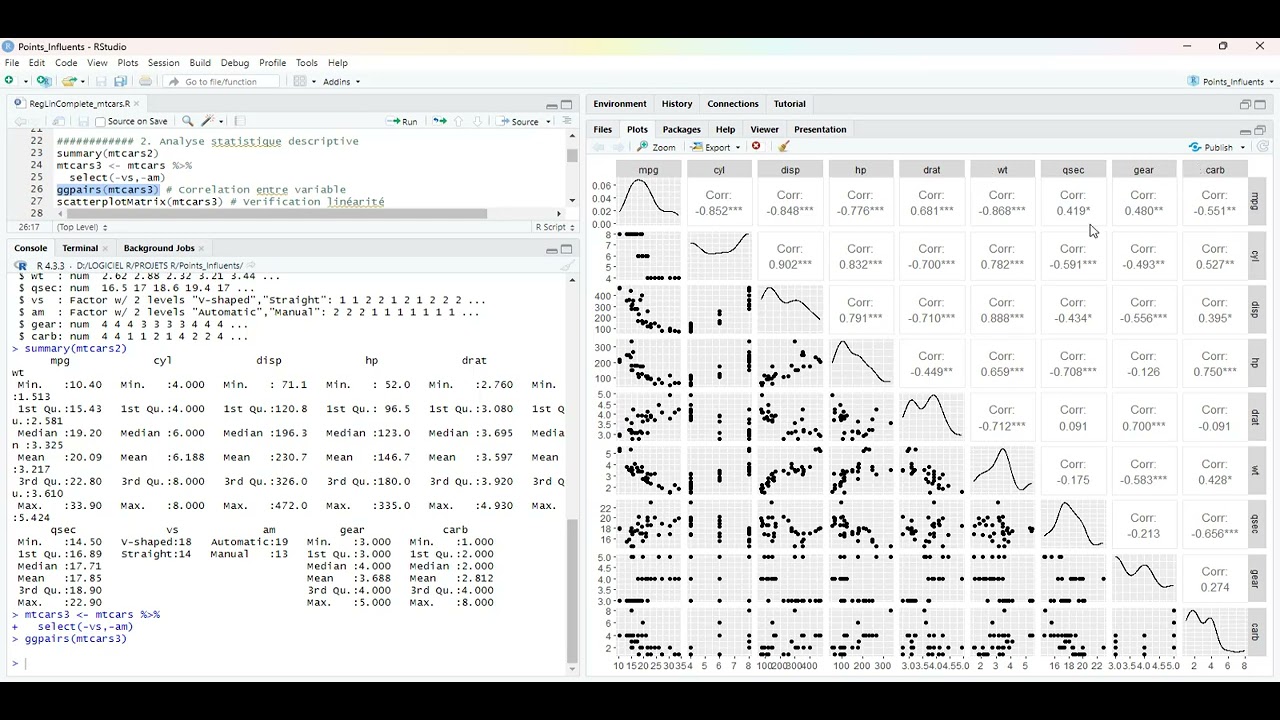Open the Environment tab
The height and width of the screenshot is (720, 1280).
pos(620,104)
